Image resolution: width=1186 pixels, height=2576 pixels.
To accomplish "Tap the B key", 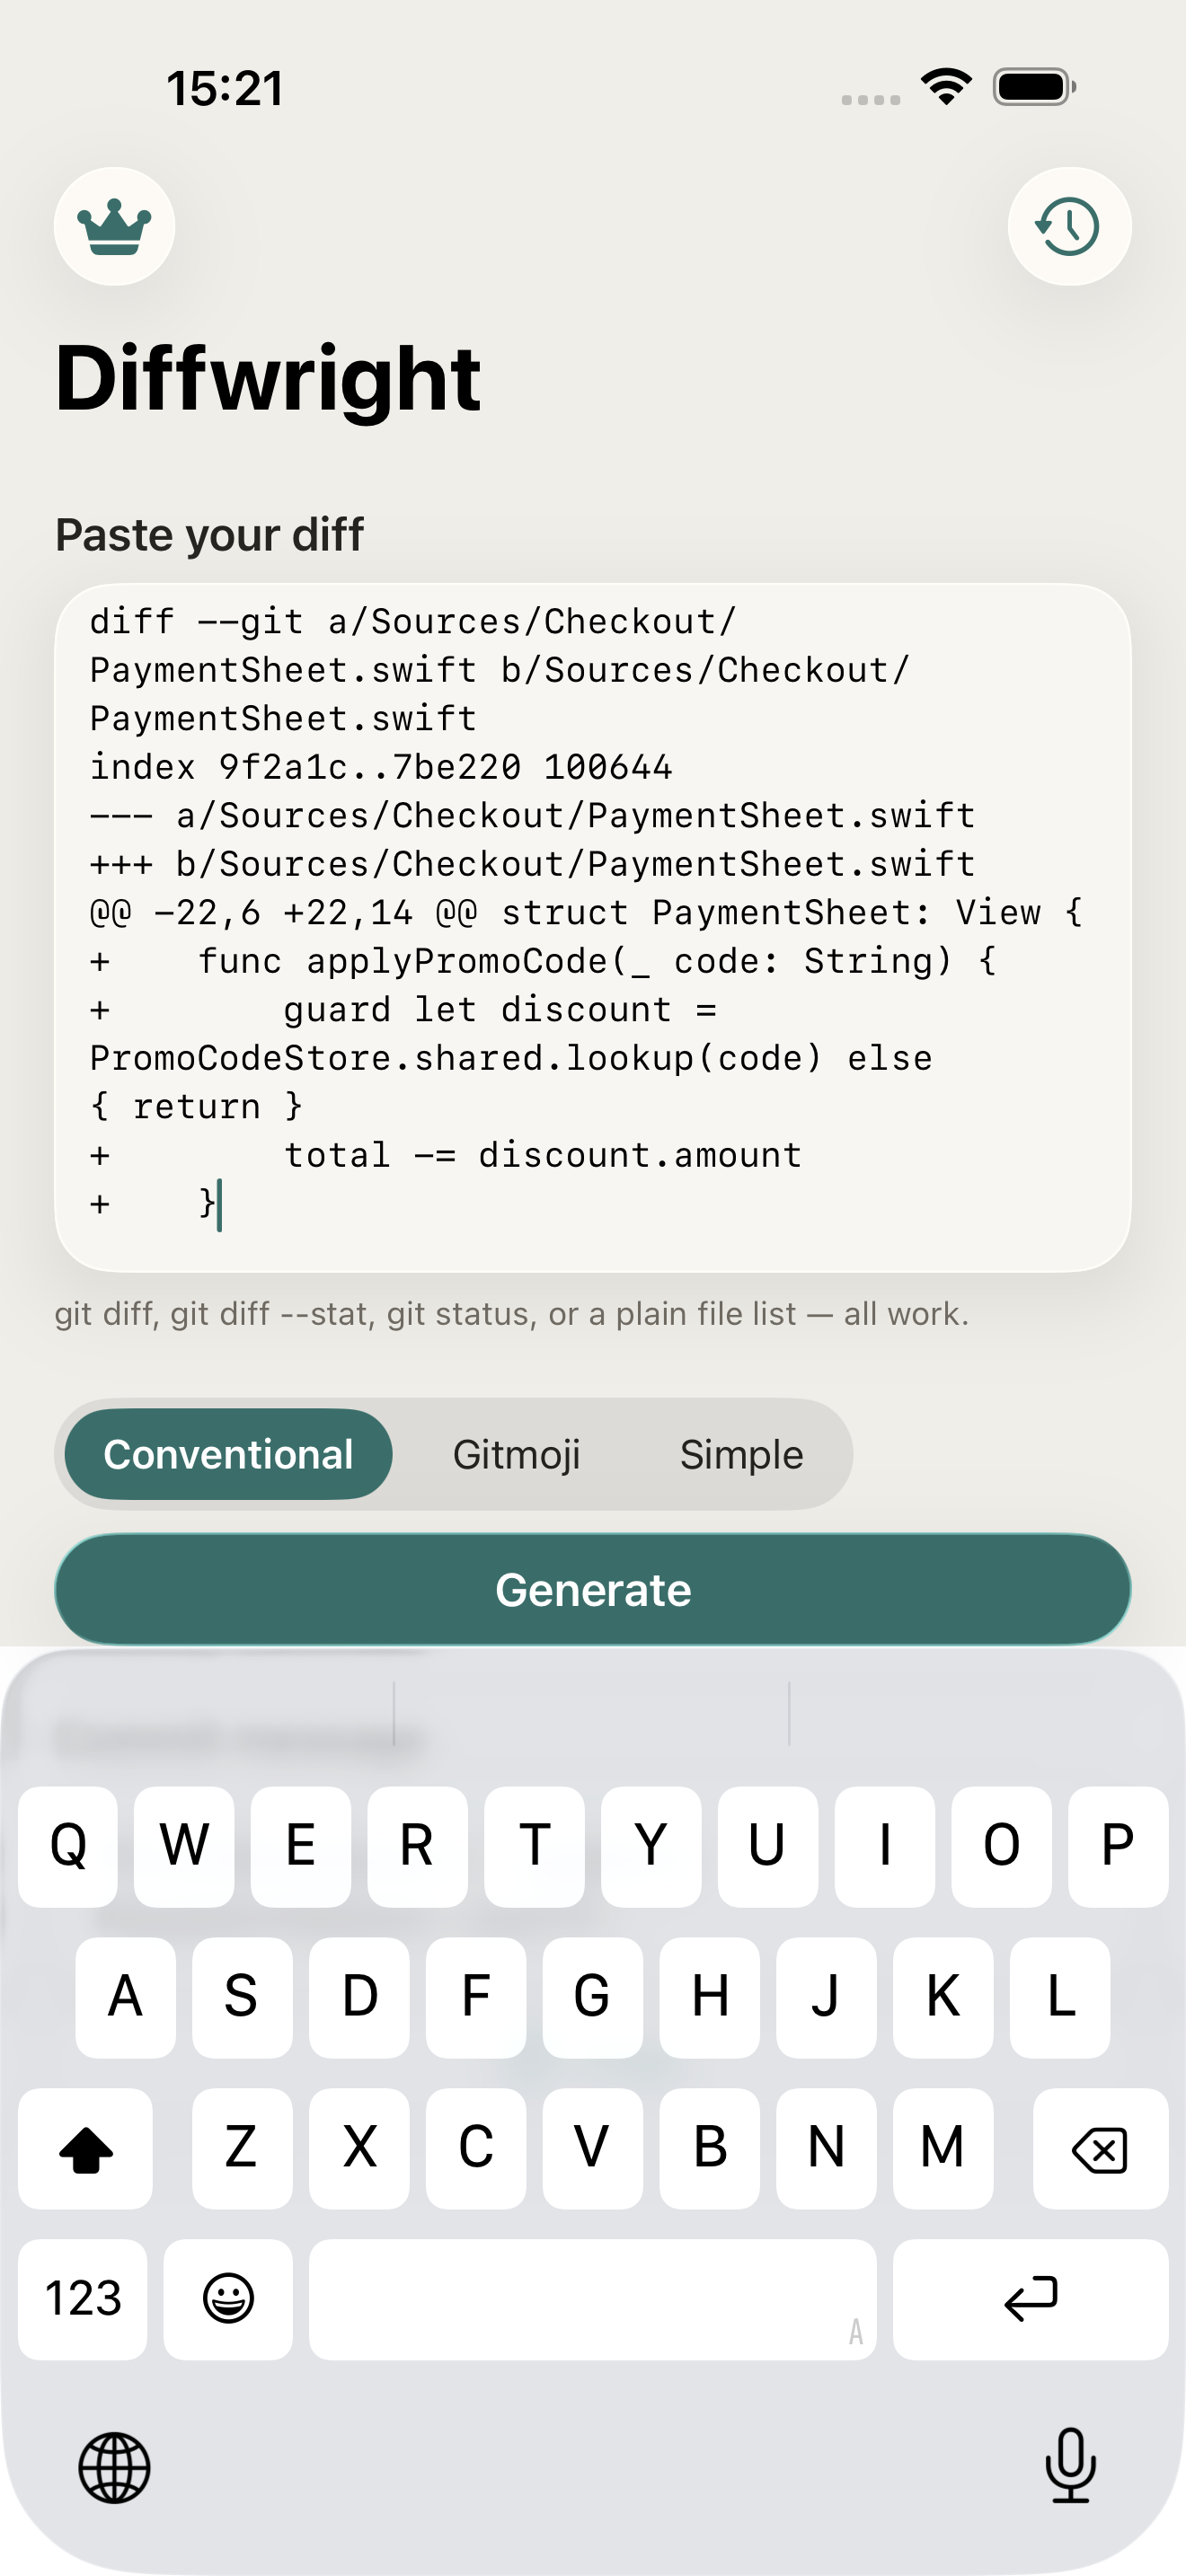I will pyautogui.click(x=709, y=2148).
